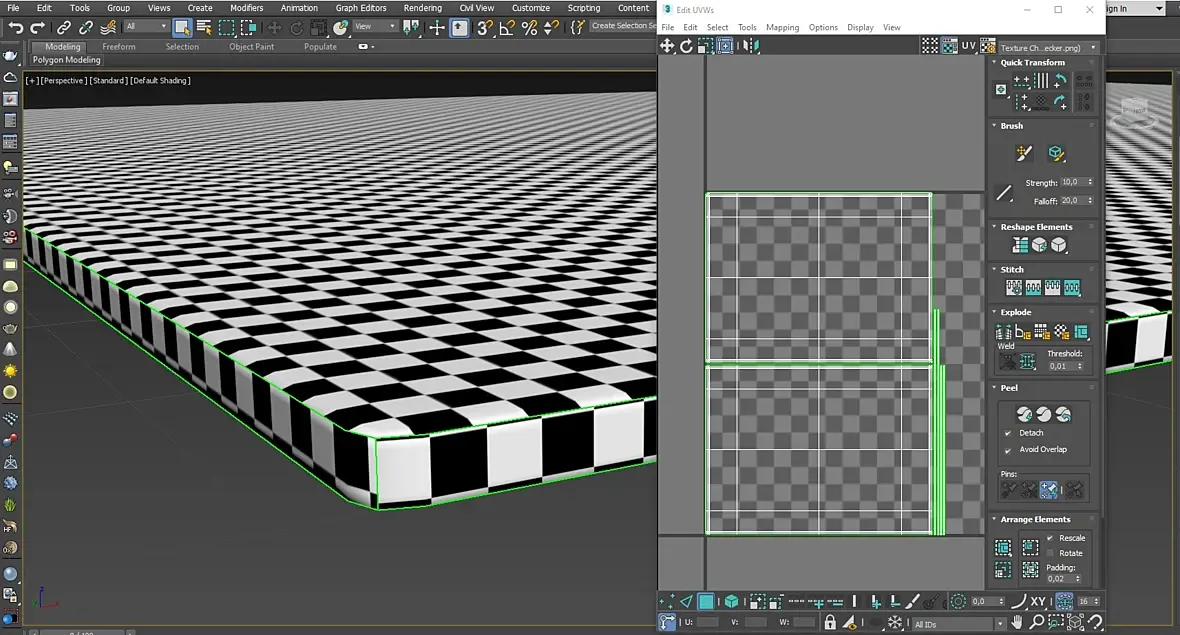Click the Polygon Modeling button

66,60
